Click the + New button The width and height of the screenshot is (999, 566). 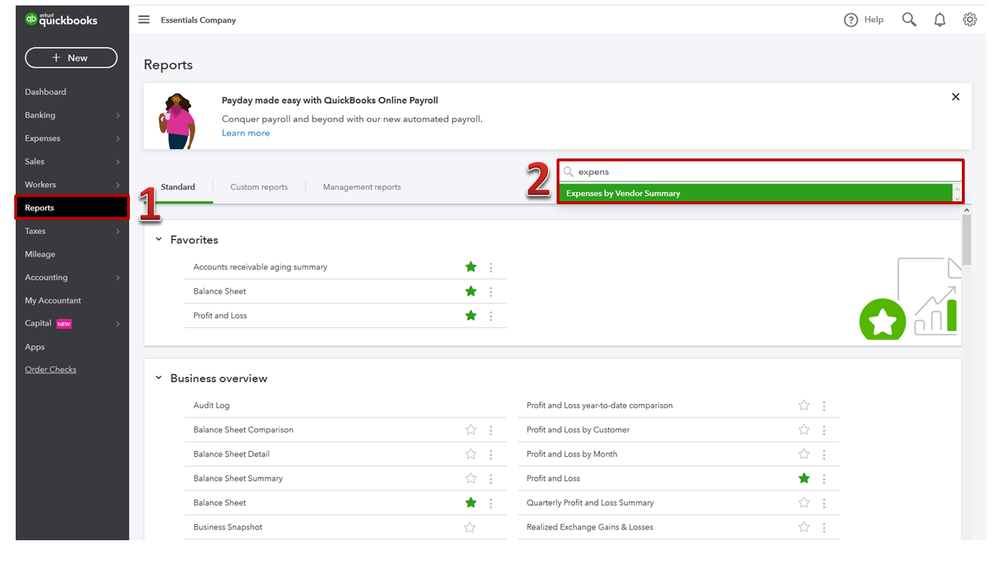pyautogui.click(x=71, y=57)
